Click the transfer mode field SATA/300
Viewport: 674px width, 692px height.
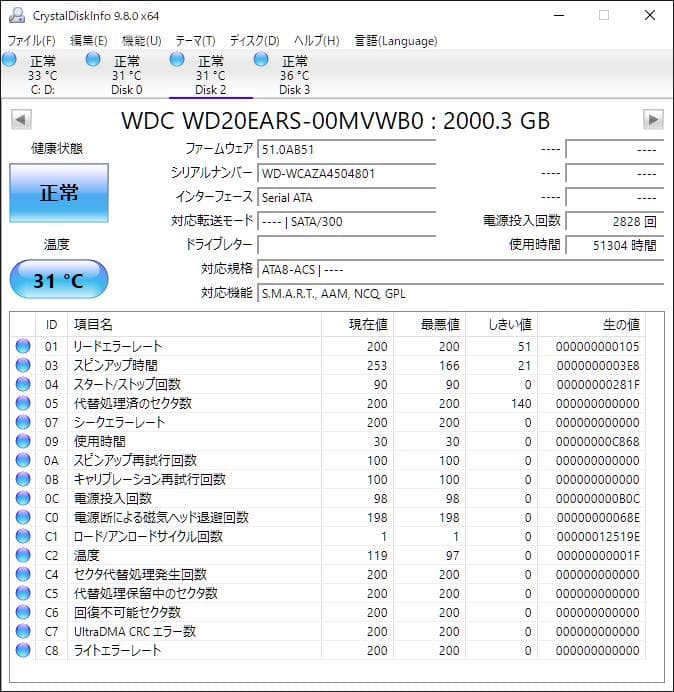[x=347, y=222]
